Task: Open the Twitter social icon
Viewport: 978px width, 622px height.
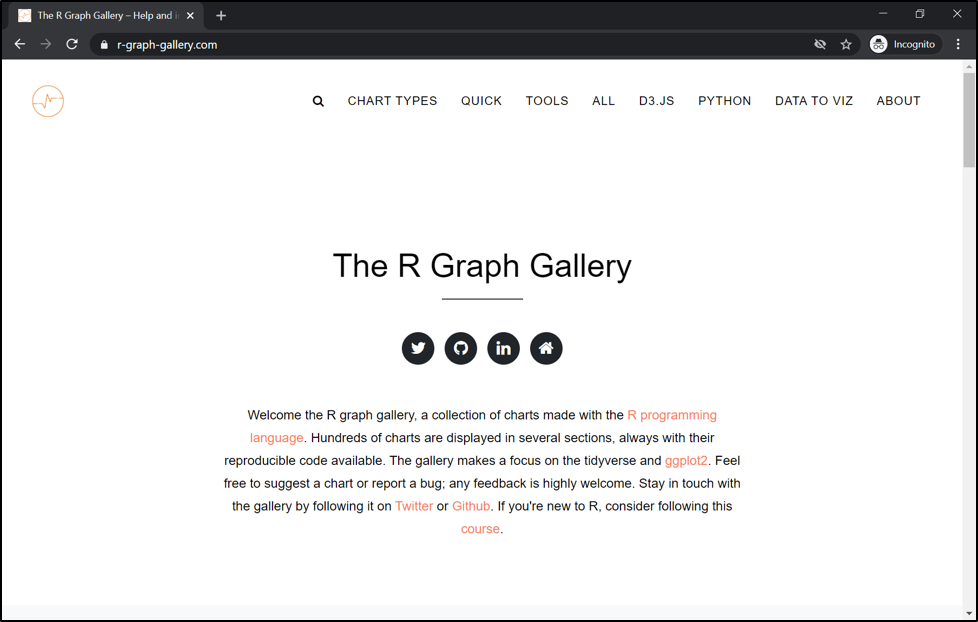Action: tap(418, 348)
